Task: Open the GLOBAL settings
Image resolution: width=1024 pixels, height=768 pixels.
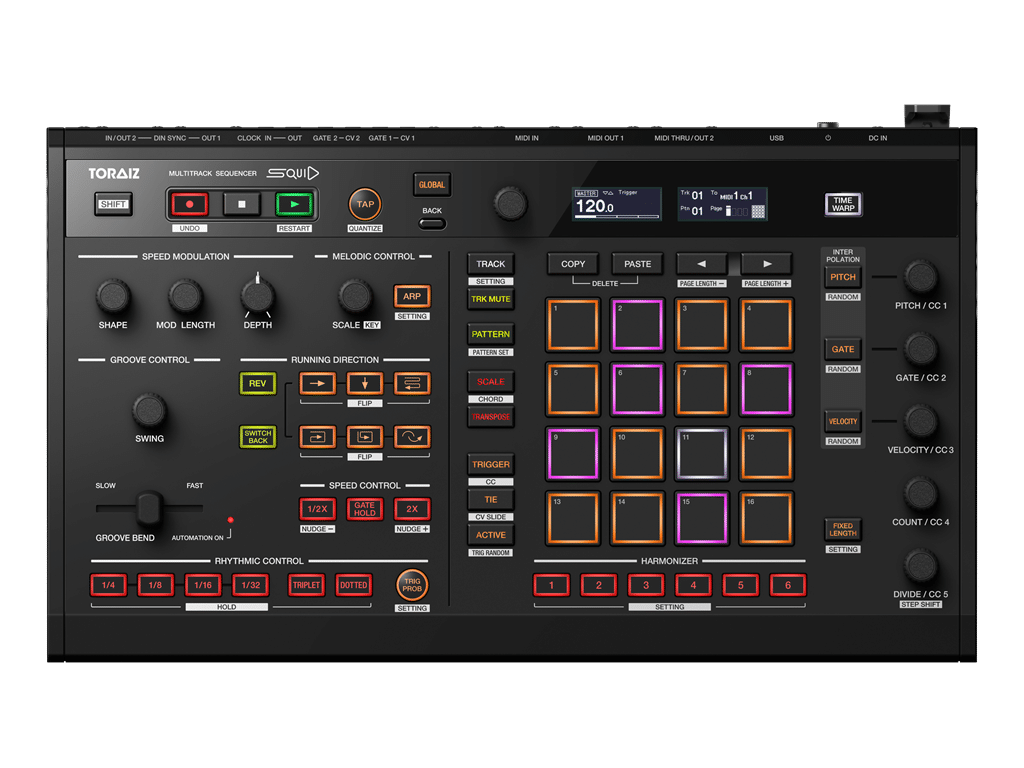Action: click(x=432, y=184)
